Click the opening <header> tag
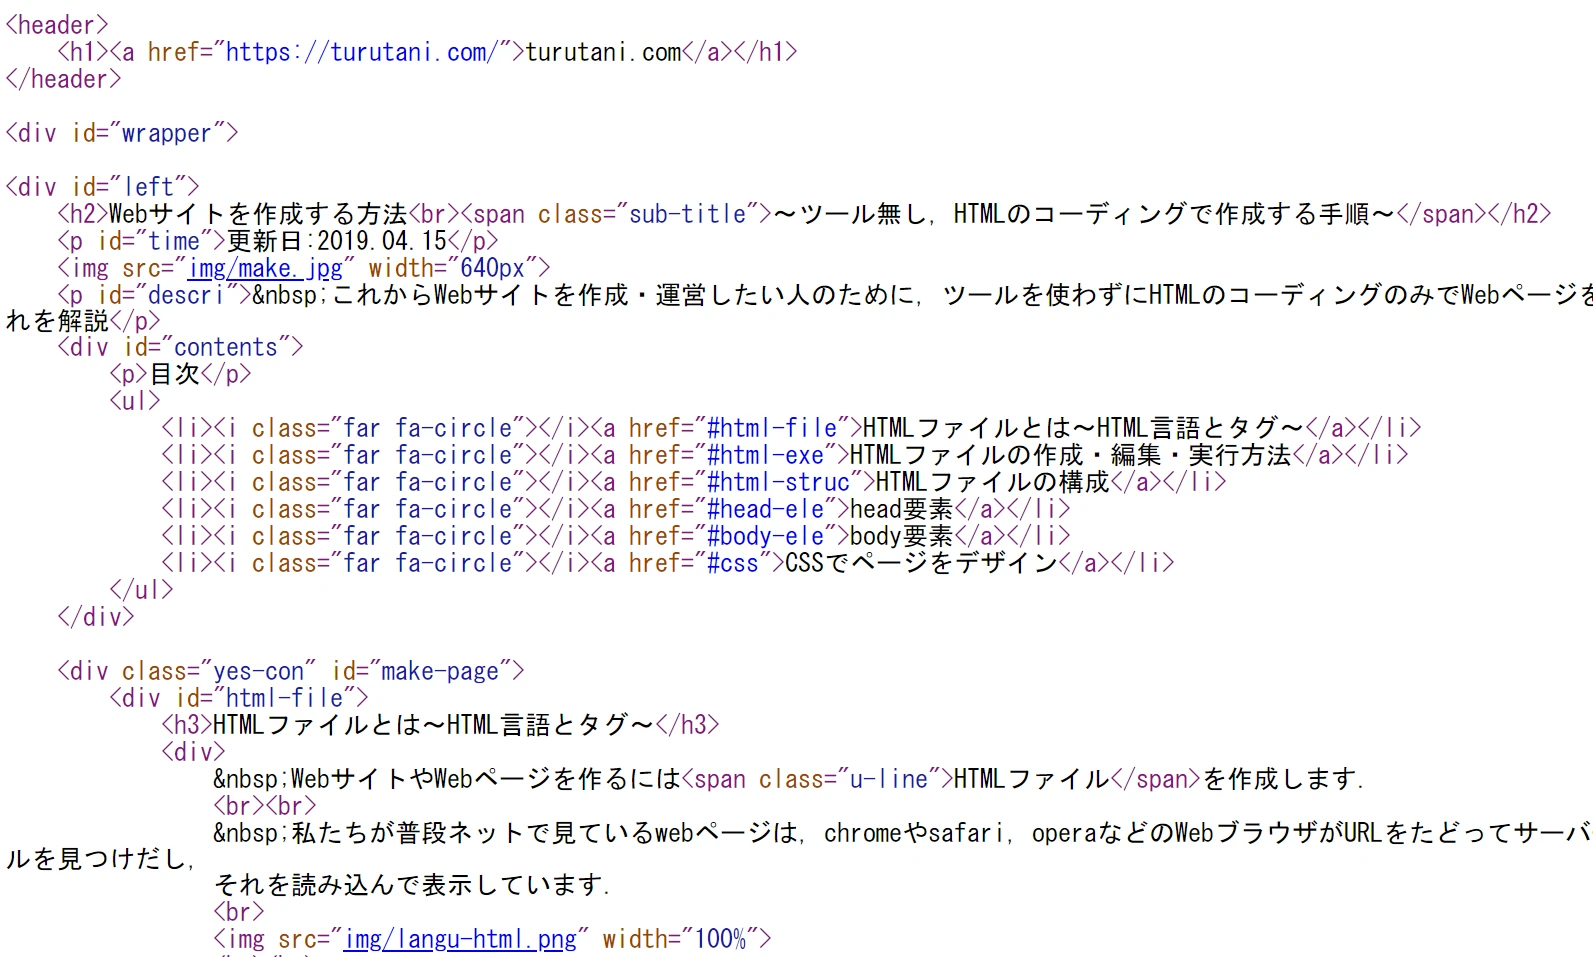Image resolution: width=1593 pixels, height=957 pixels. [x=57, y=25]
